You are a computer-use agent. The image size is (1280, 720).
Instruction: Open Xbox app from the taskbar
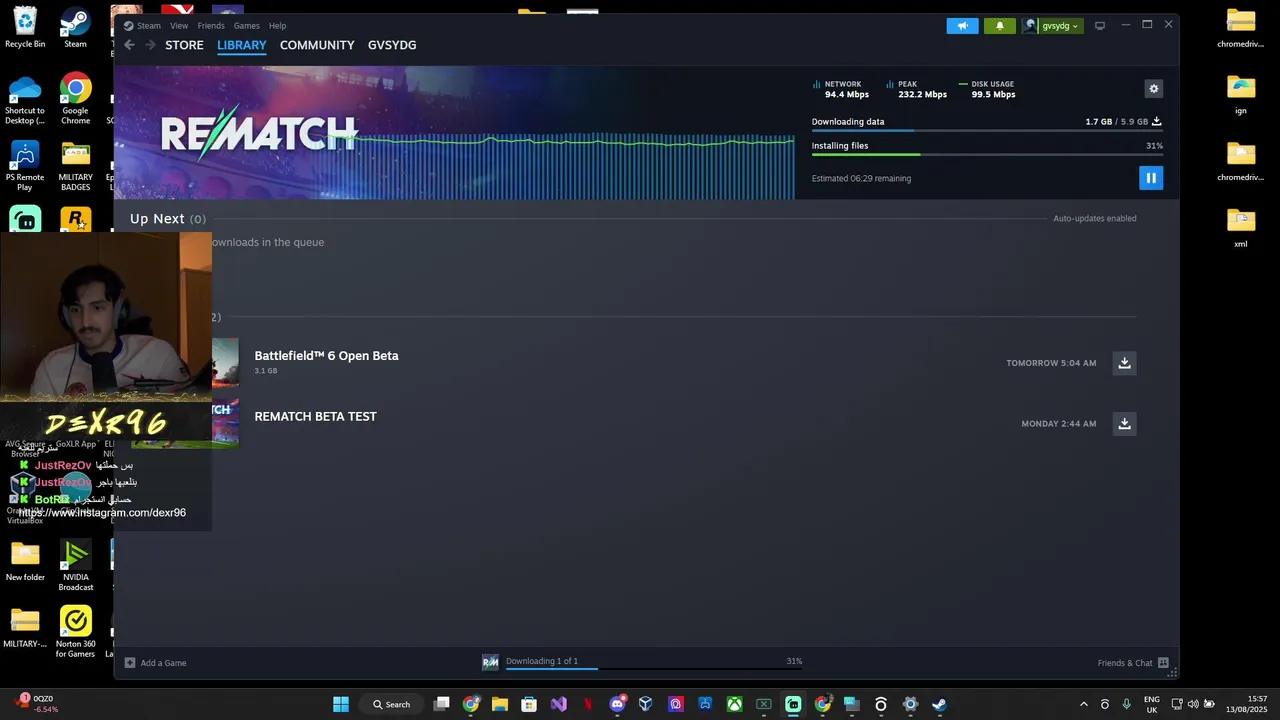point(734,704)
